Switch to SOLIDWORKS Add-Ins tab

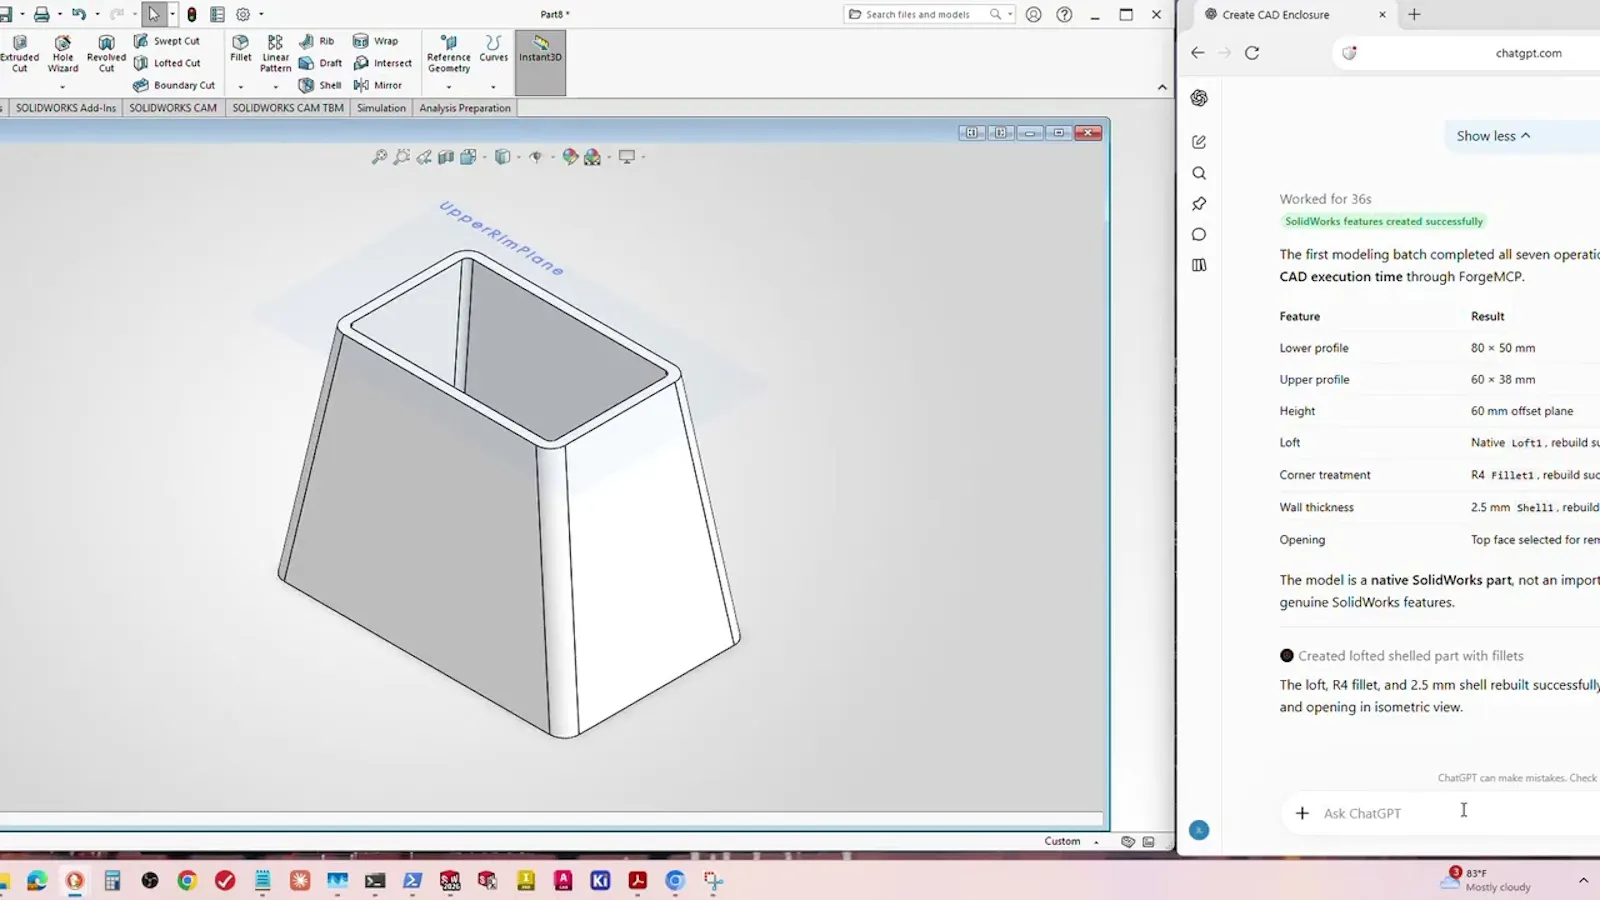pyautogui.click(x=66, y=108)
